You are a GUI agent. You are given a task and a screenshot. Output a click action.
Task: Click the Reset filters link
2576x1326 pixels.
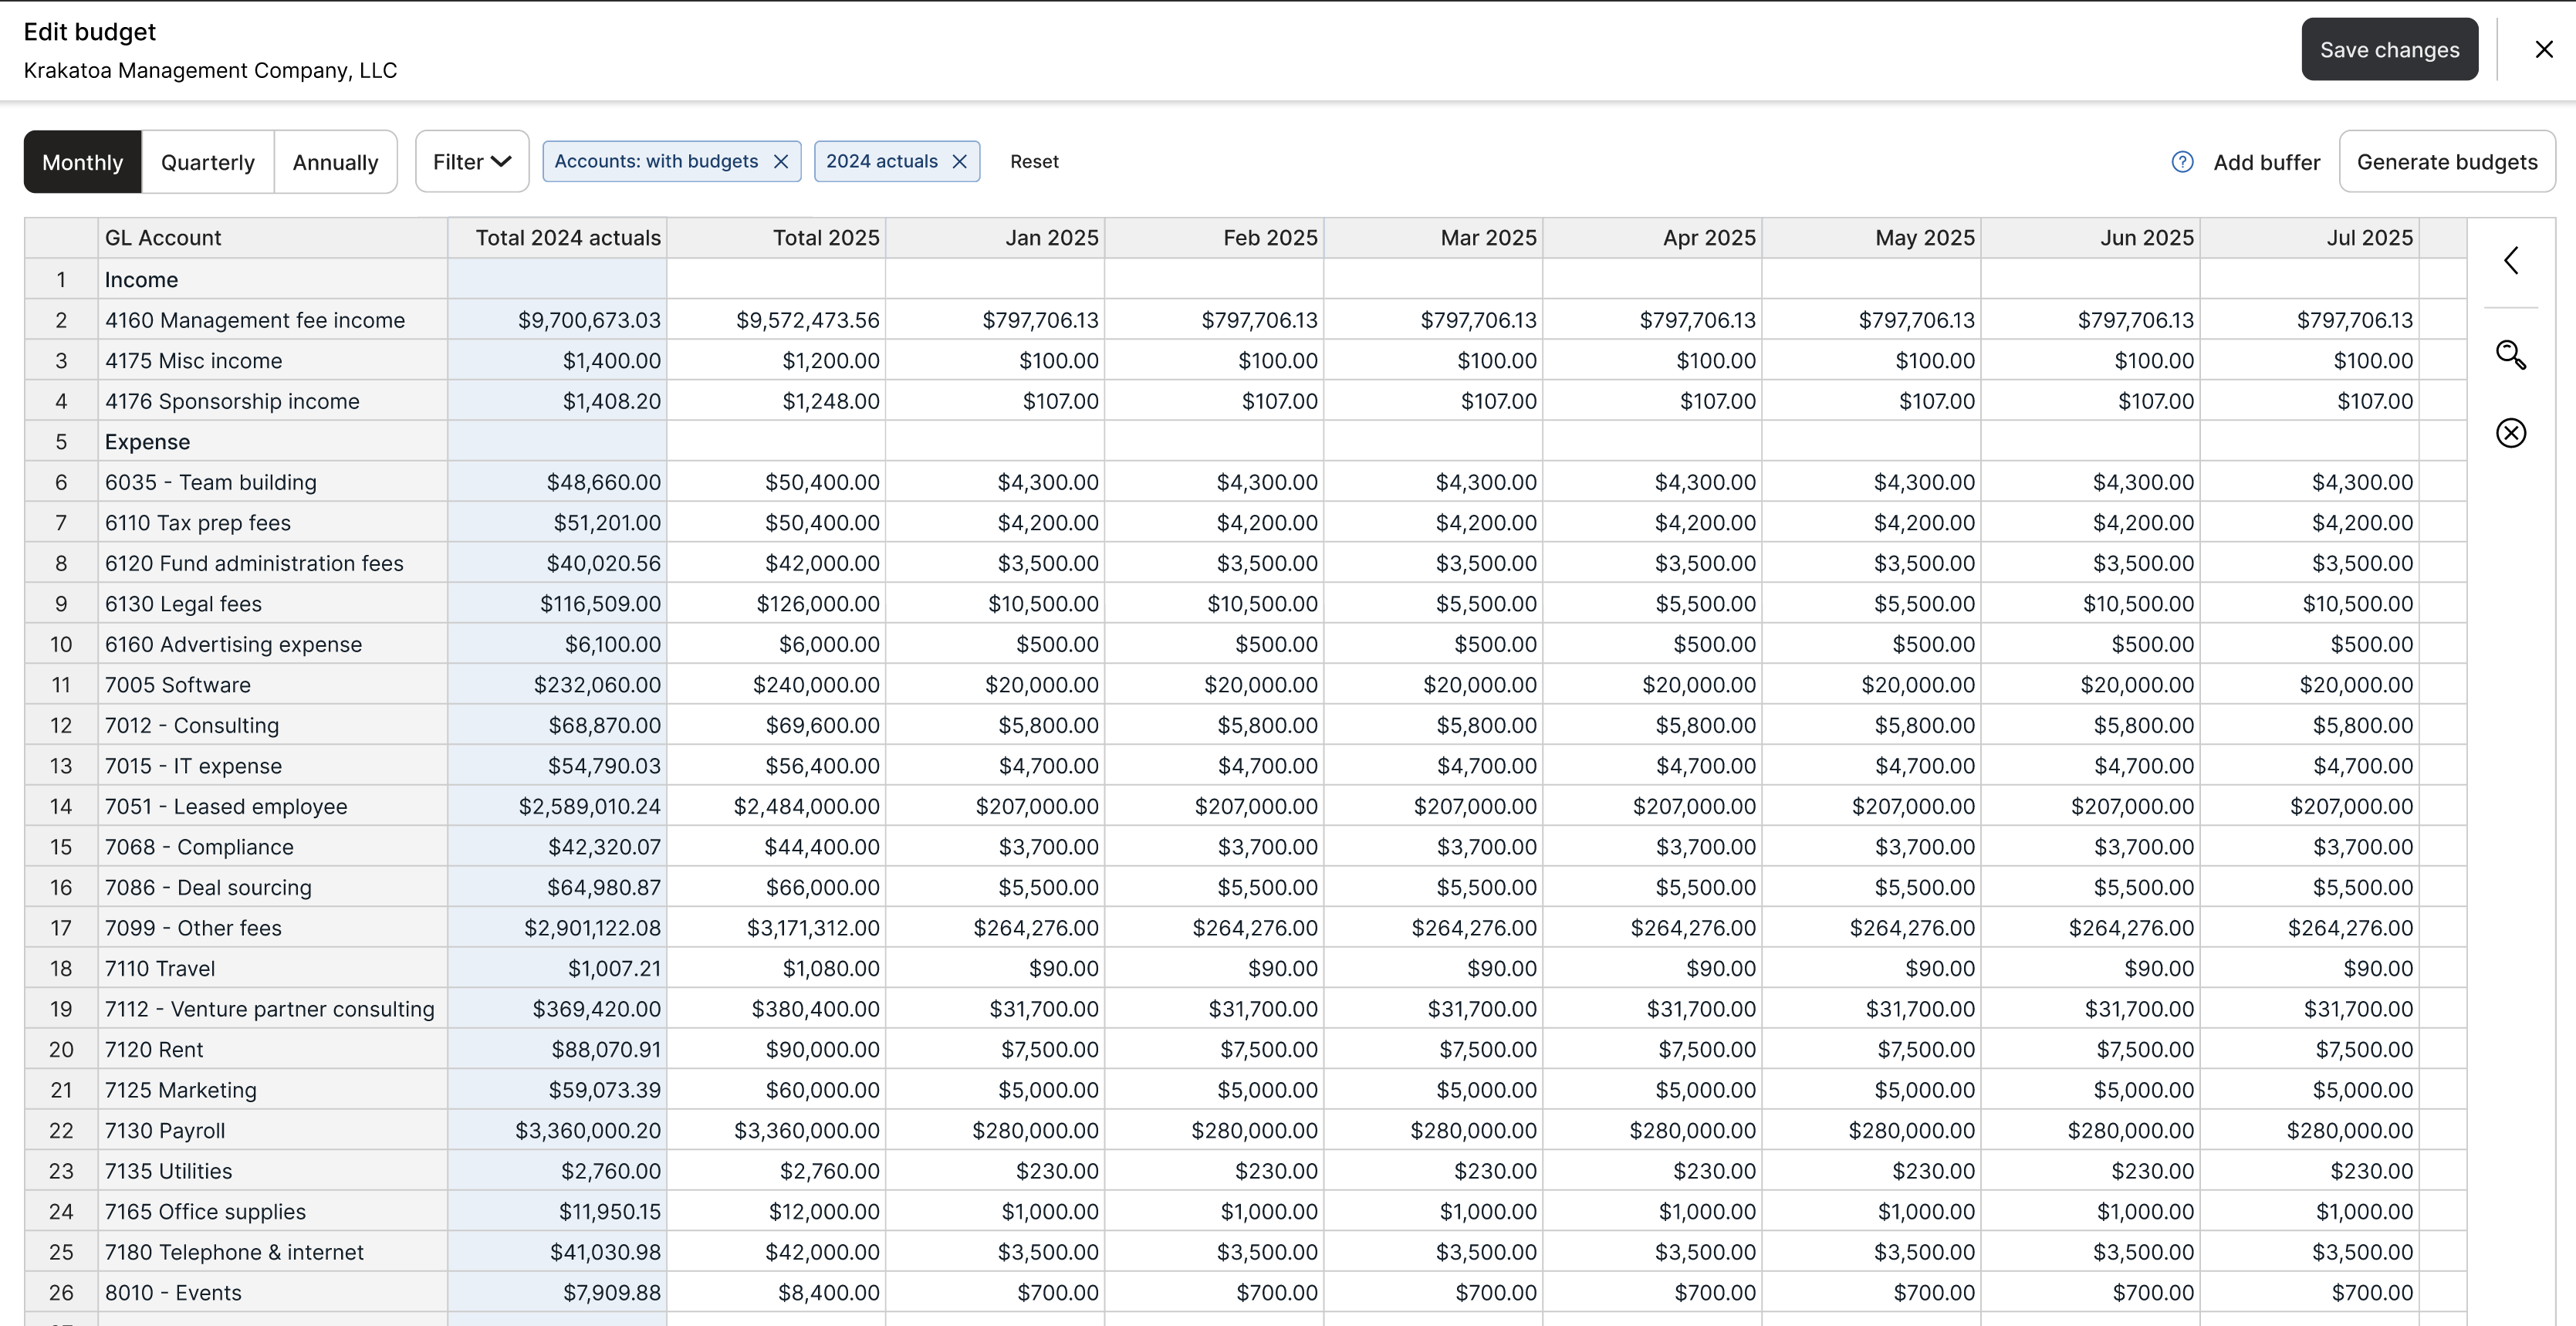pyautogui.click(x=1034, y=162)
